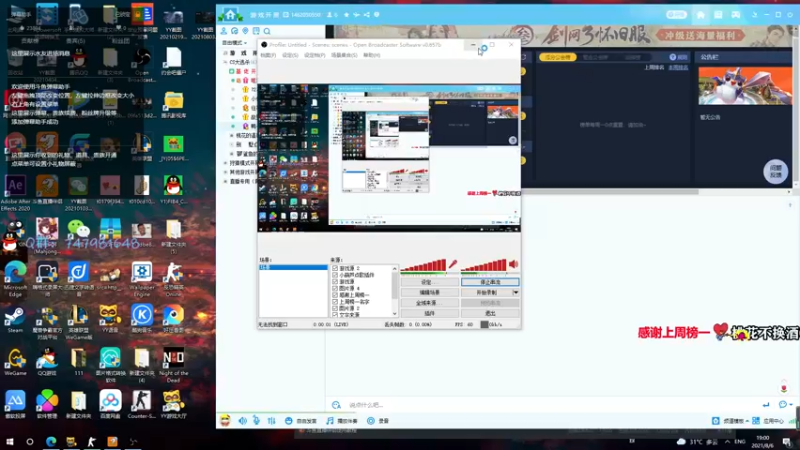Open the dropdown arrow next to 开始录制
This screenshot has width=800, height=450.
coord(515,292)
